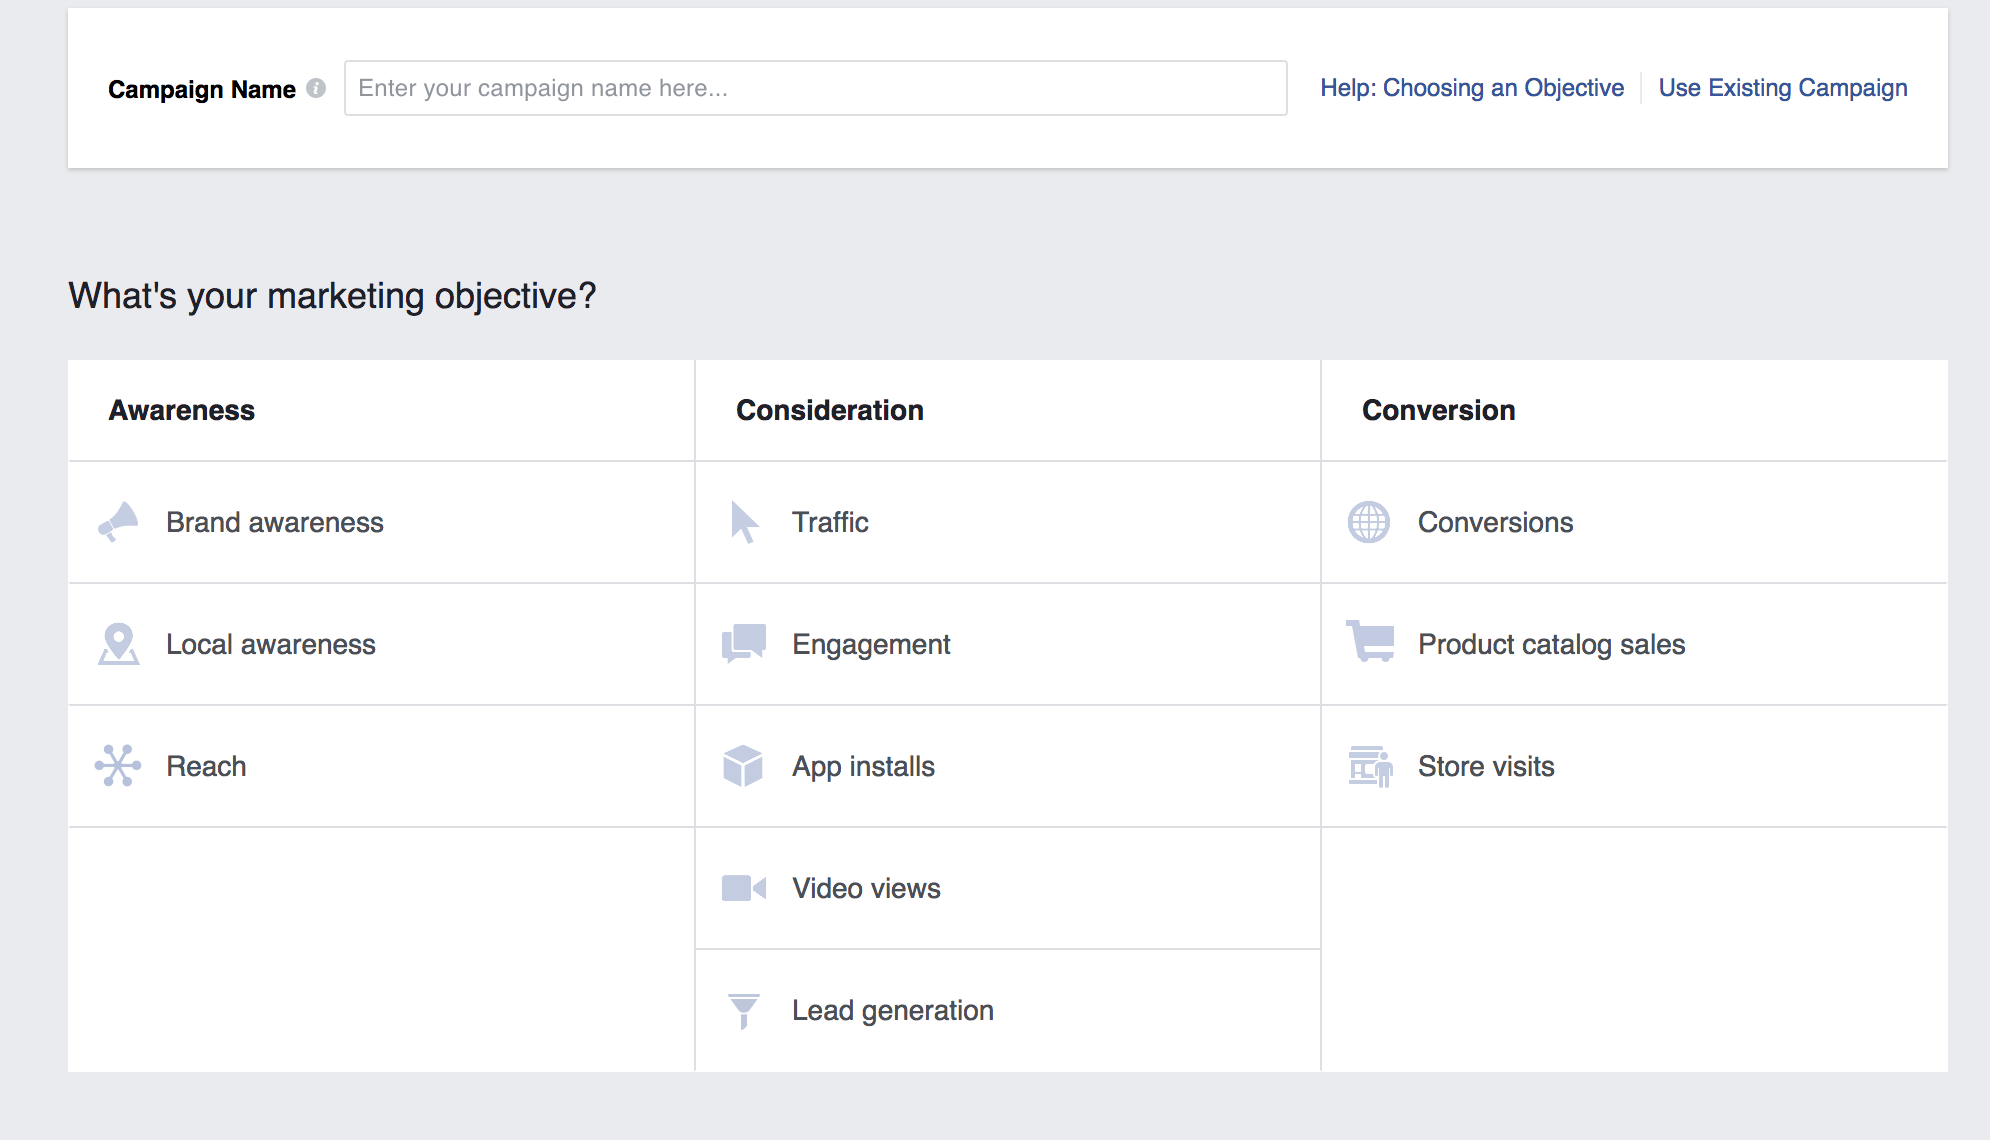Click the Campaign Name label
1990x1140 pixels.
202,90
